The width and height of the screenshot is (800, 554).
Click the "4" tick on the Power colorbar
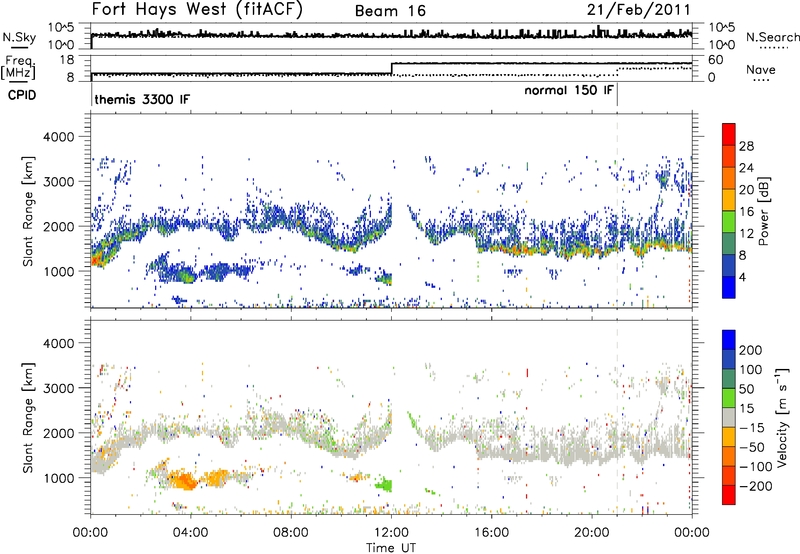tap(742, 277)
